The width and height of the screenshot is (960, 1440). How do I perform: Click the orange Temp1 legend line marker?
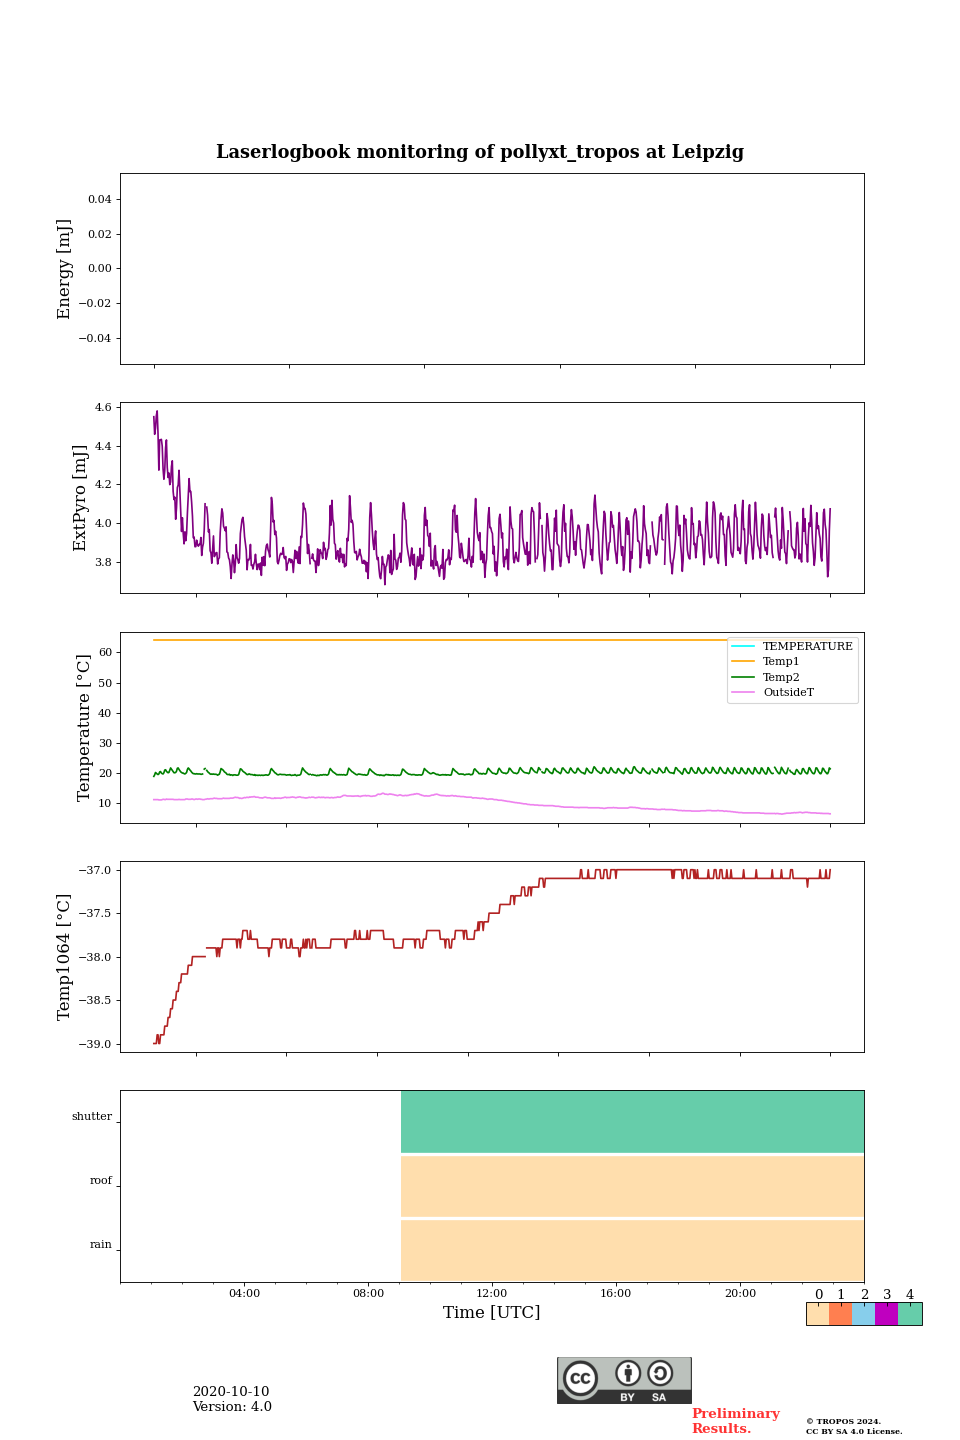pos(743,662)
